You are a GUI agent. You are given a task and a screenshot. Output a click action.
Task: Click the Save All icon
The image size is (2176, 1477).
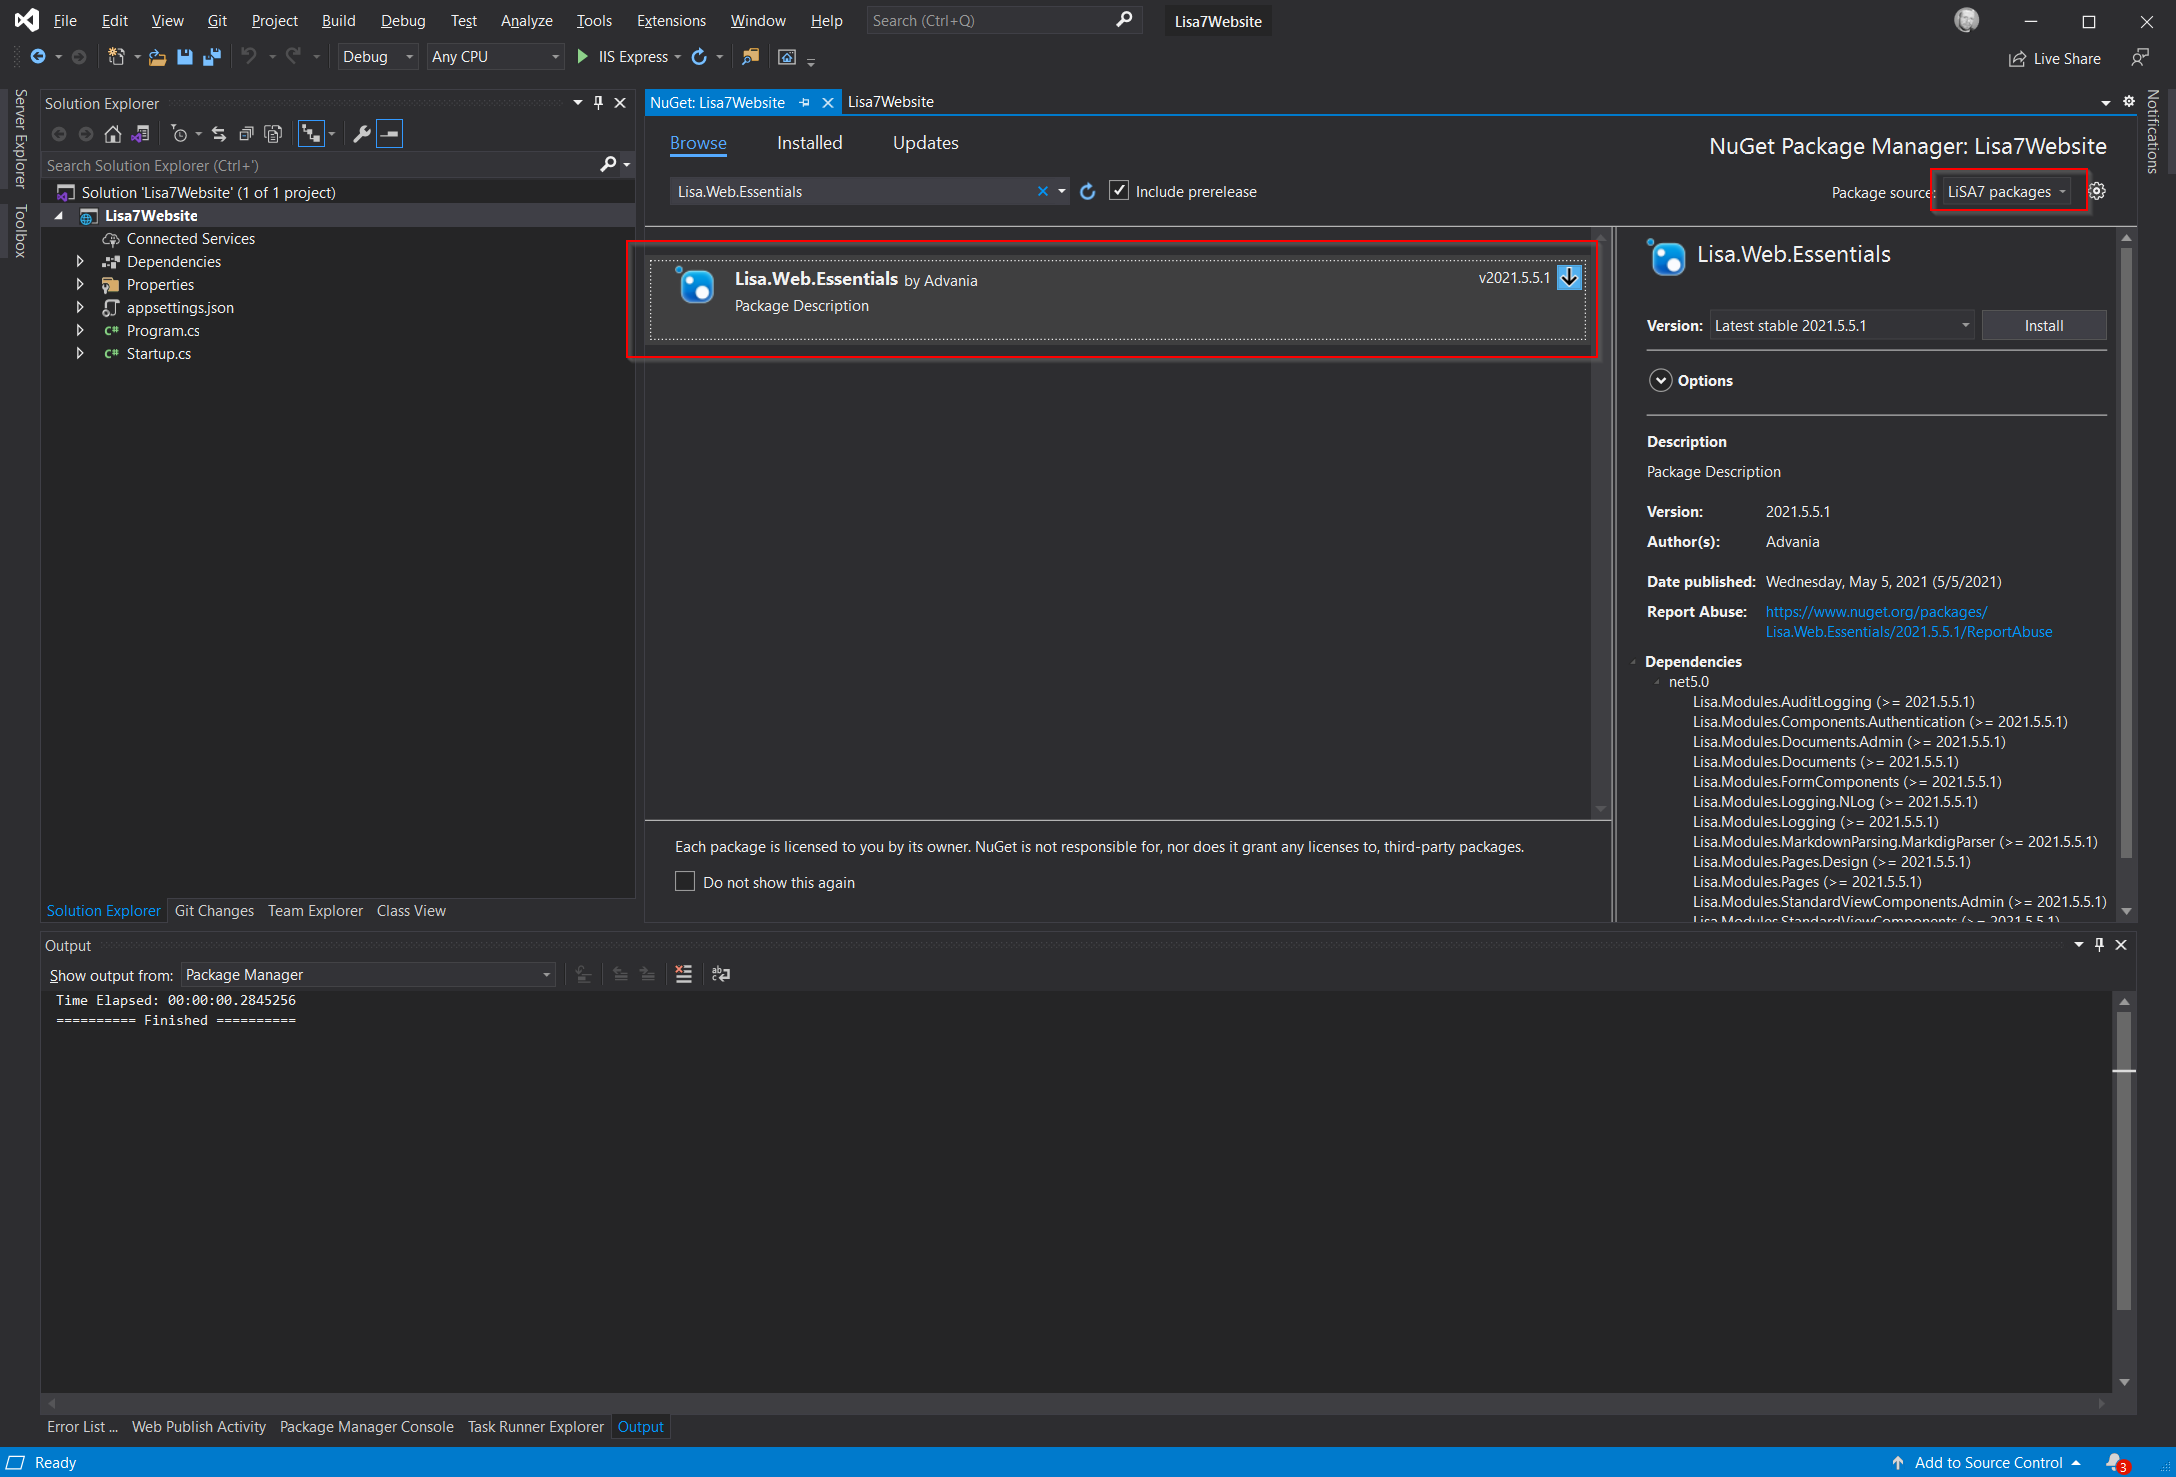point(211,57)
